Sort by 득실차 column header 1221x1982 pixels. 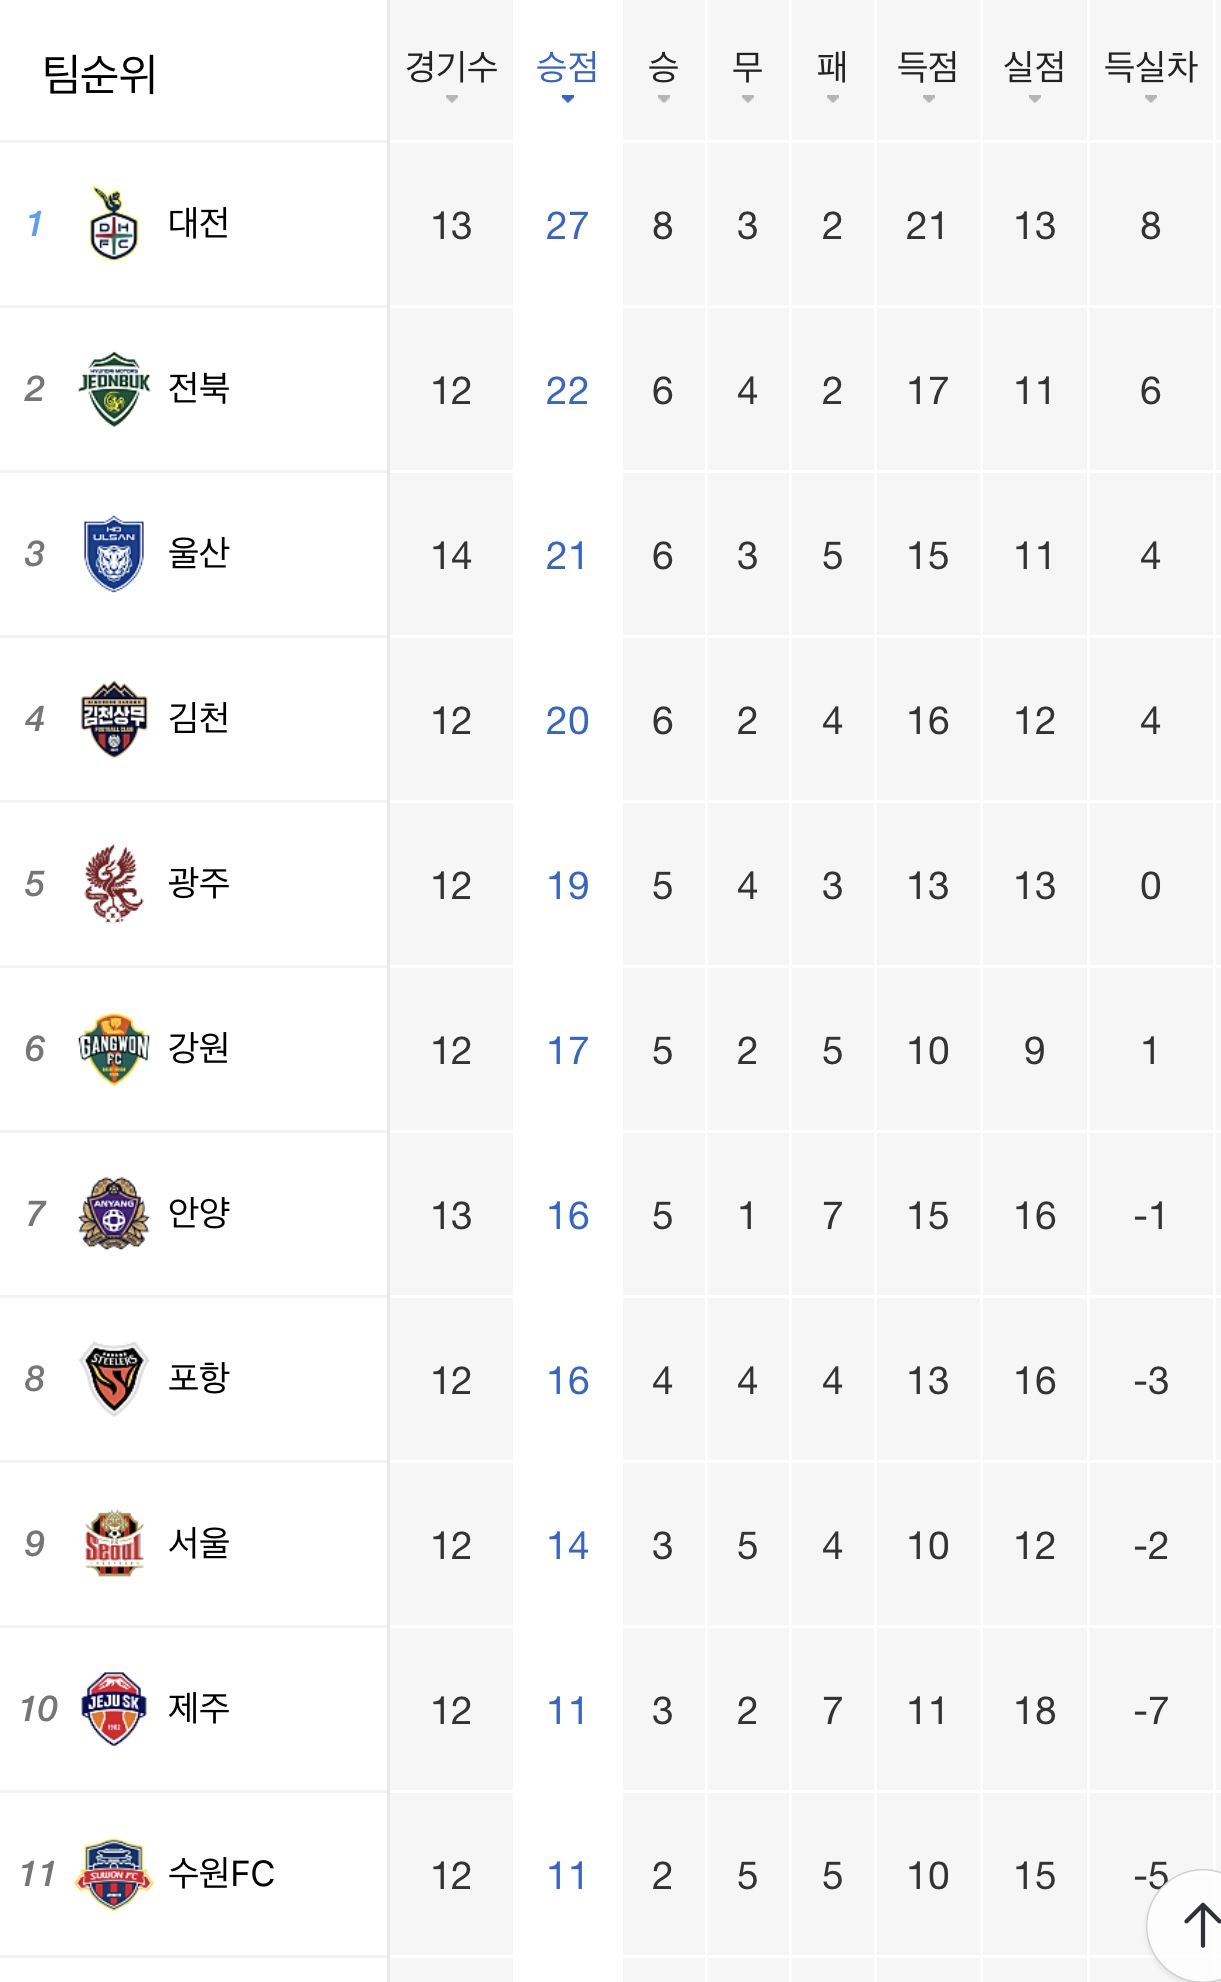coord(1150,72)
